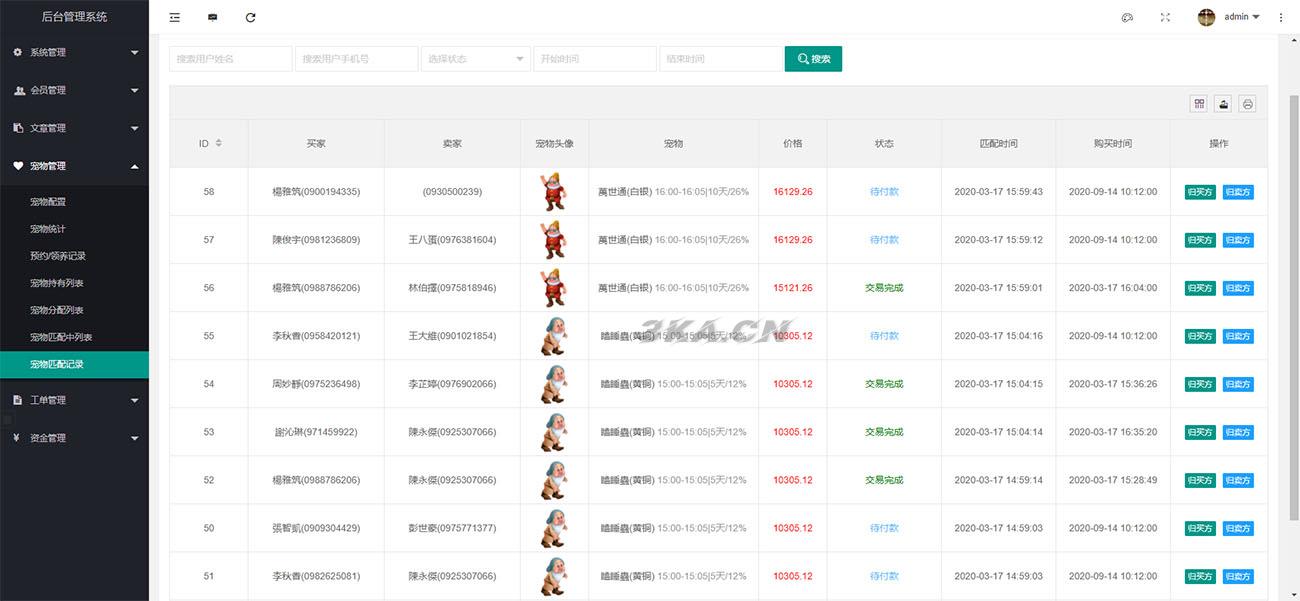Click the green 搜索 search button
This screenshot has width=1300, height=601.
coord(813,59)
